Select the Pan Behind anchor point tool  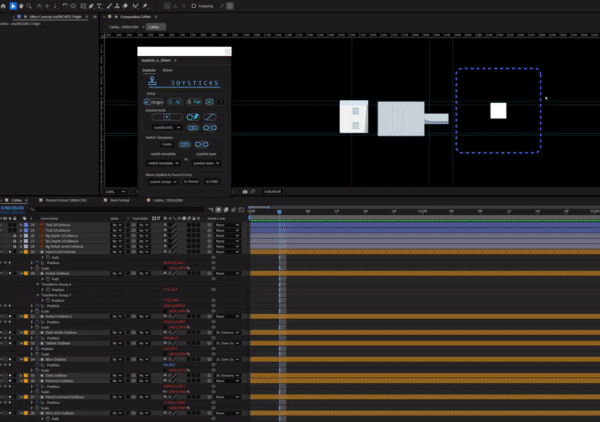(73, 6)
